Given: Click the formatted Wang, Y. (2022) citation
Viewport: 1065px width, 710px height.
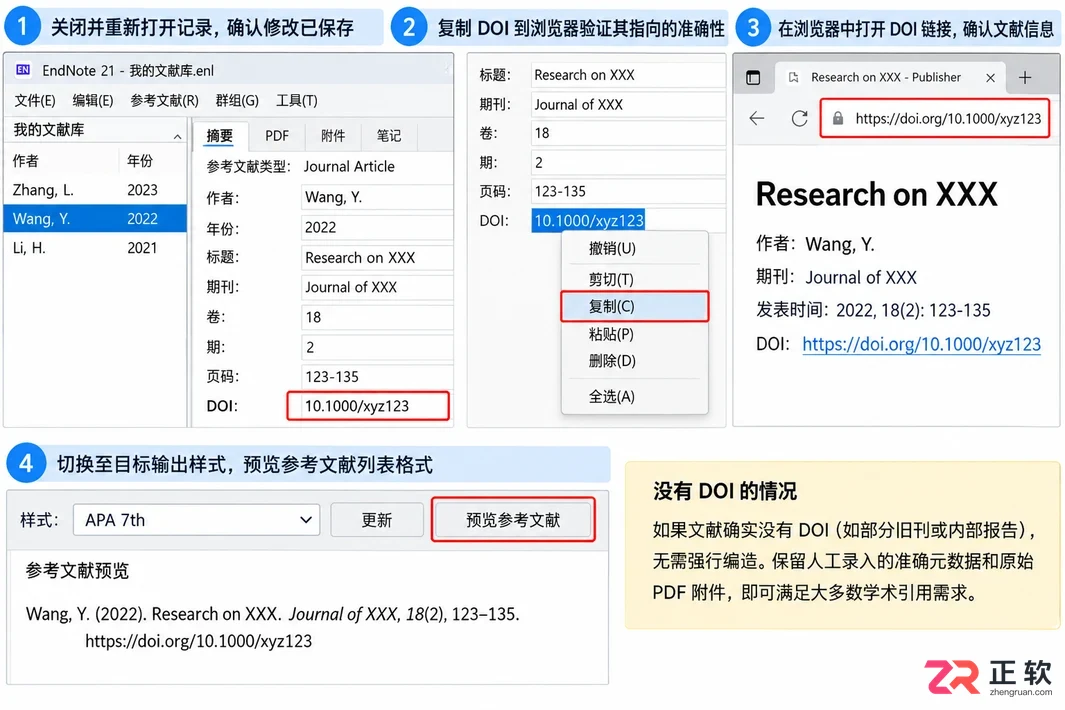Looking at the screenshot, I should [272, 627].
